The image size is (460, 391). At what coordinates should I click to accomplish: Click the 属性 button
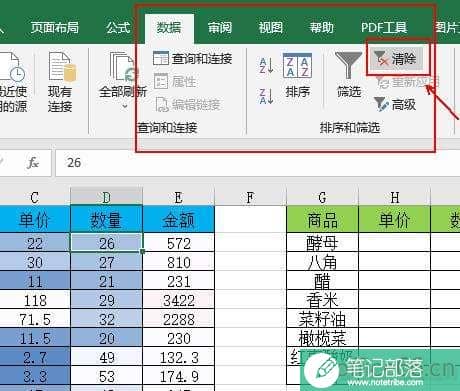175,81
